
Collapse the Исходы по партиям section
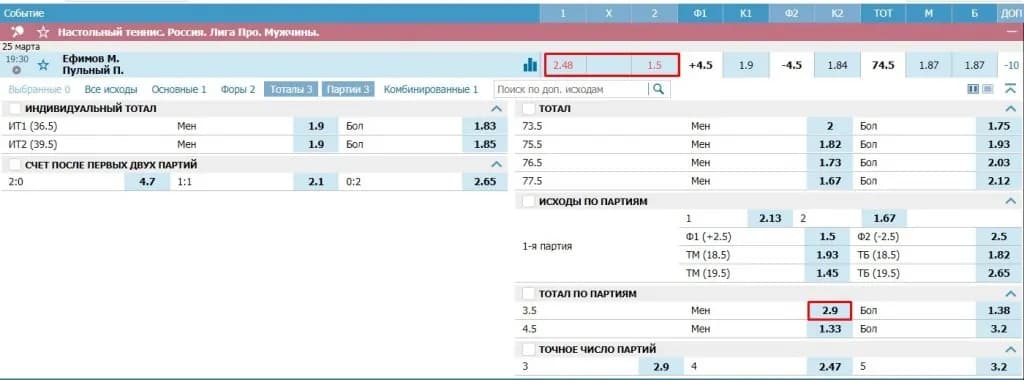[1011, 201]
